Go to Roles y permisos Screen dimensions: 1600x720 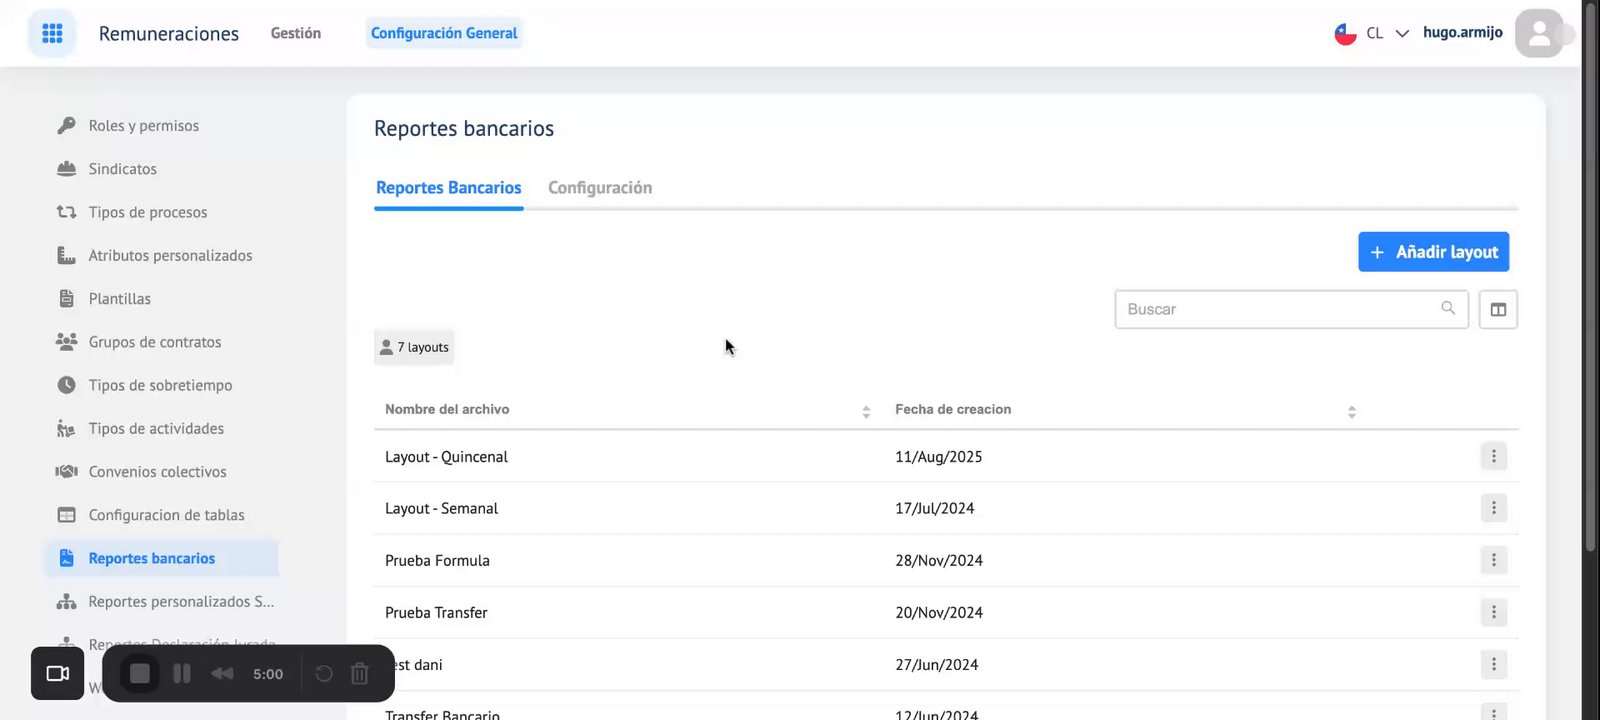coord(143,126)
